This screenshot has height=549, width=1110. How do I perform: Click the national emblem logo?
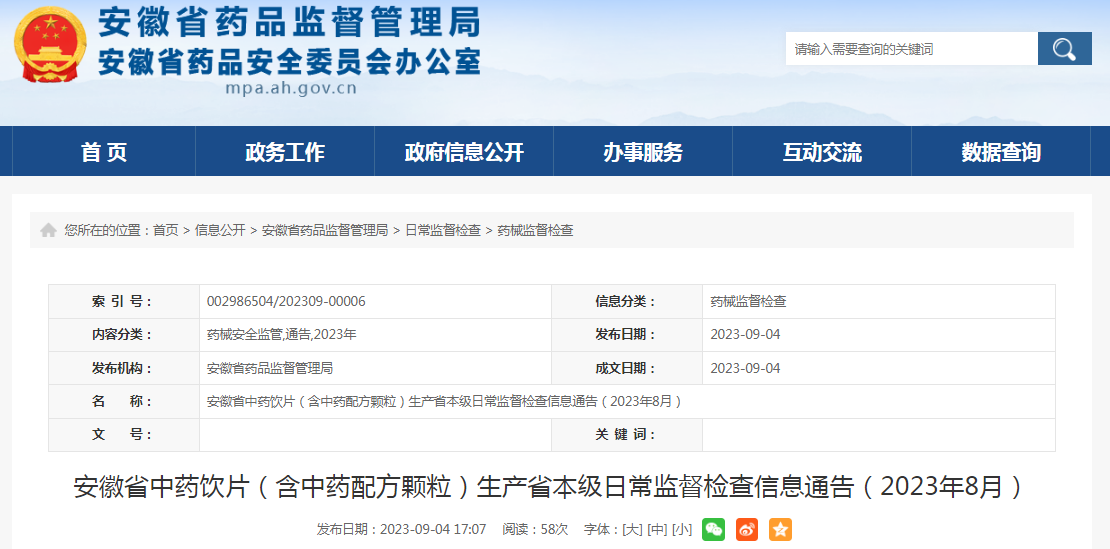[x=50, y=47]
